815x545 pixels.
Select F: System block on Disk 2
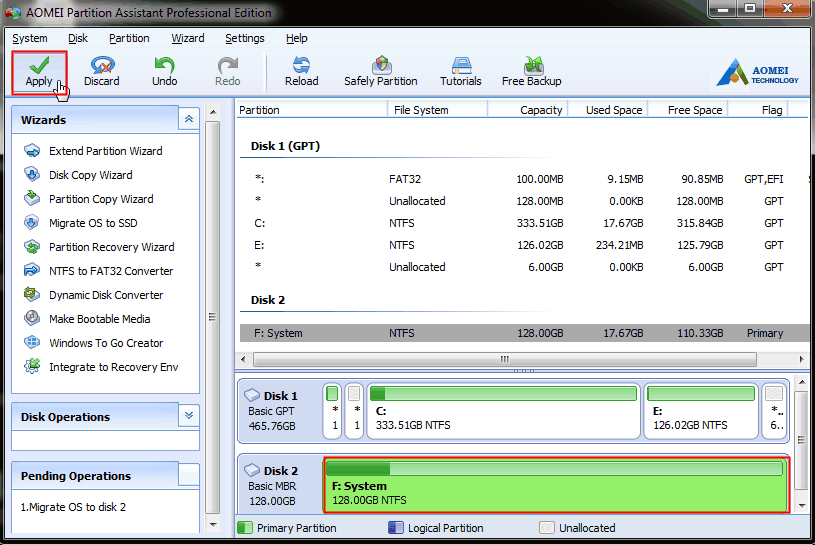point(556,485)
